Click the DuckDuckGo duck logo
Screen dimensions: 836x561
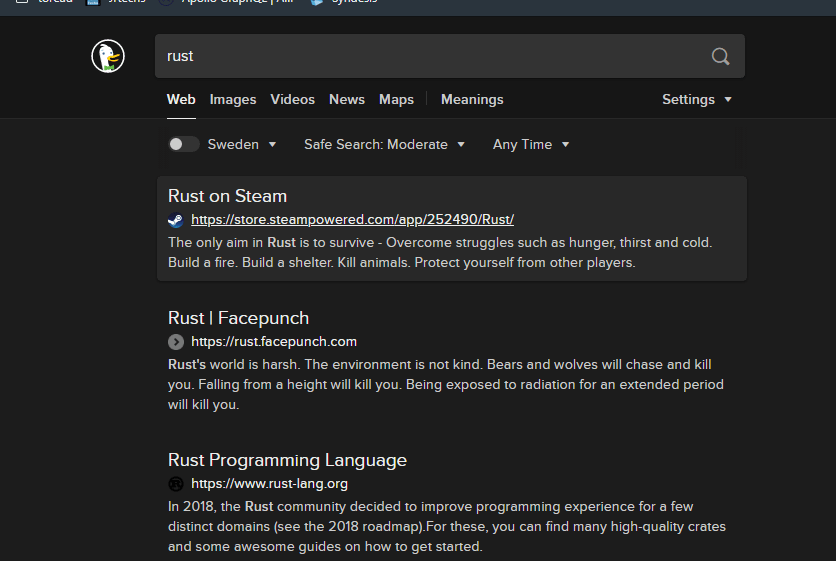(108, 56)
